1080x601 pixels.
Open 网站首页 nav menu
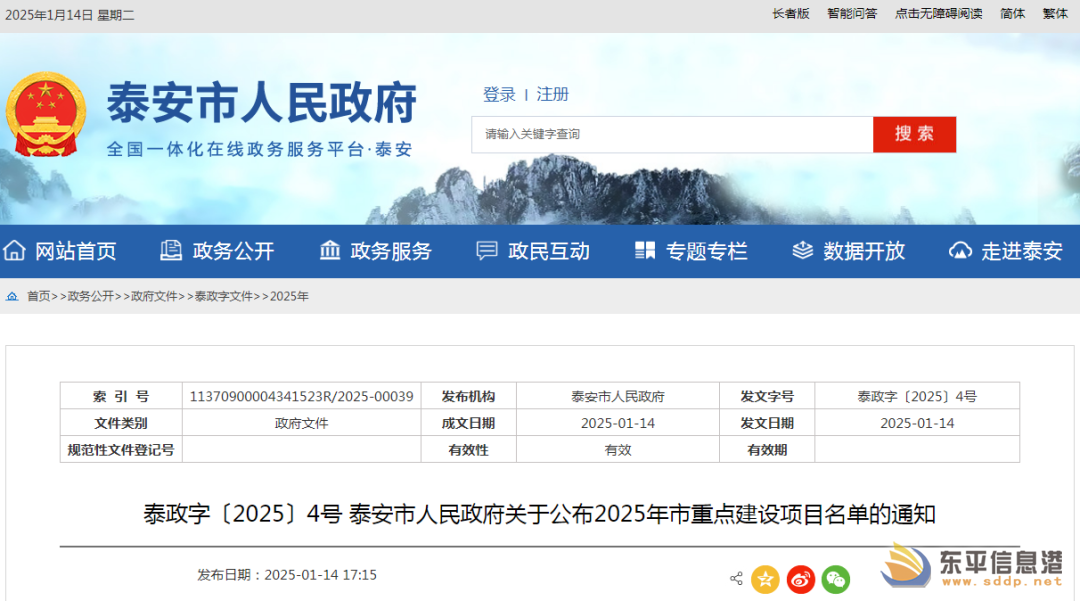click(x=76, y=251)
